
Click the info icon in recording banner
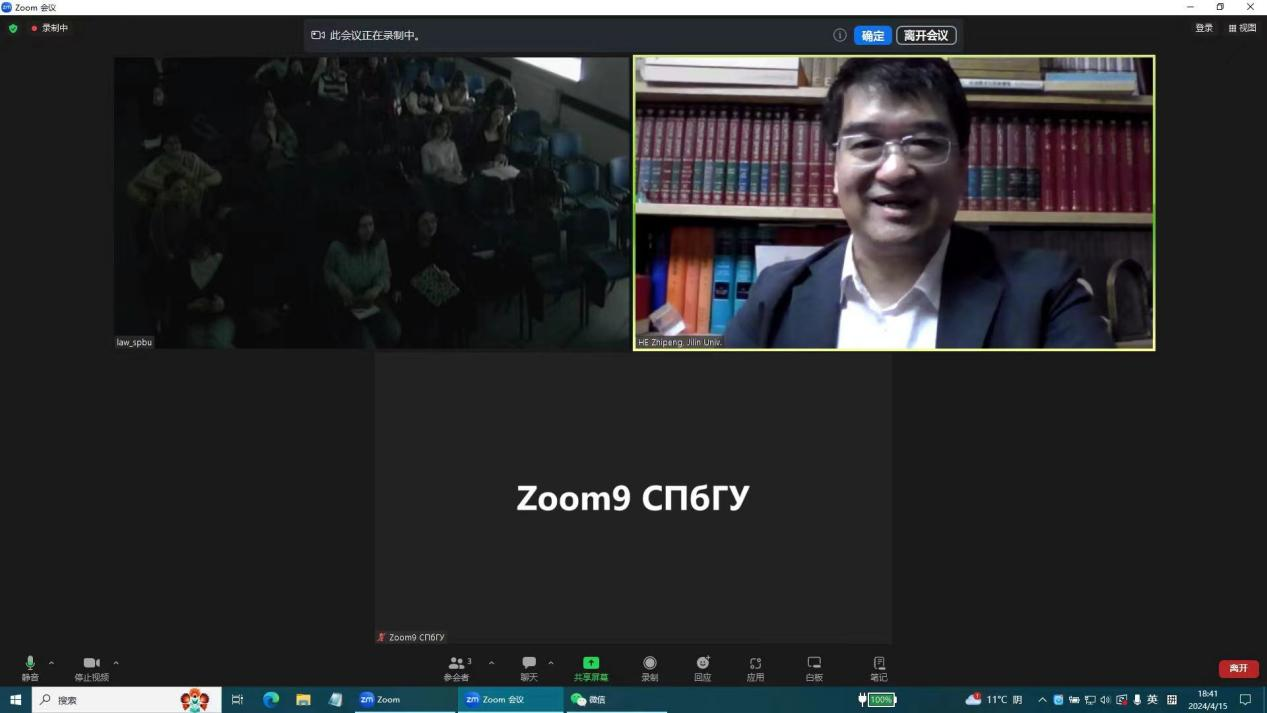pos(840,35)
